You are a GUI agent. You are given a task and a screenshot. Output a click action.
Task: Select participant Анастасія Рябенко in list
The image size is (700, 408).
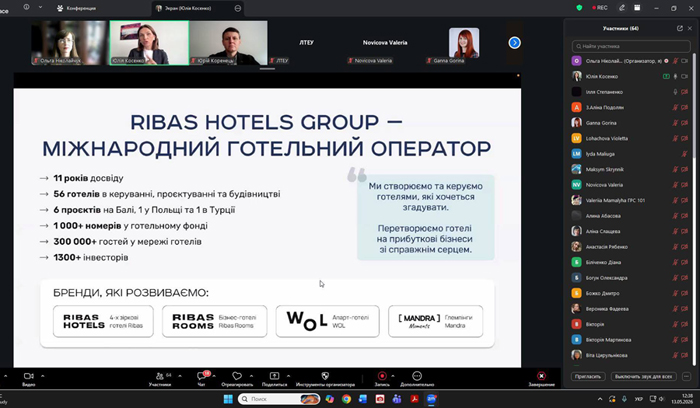630,247
